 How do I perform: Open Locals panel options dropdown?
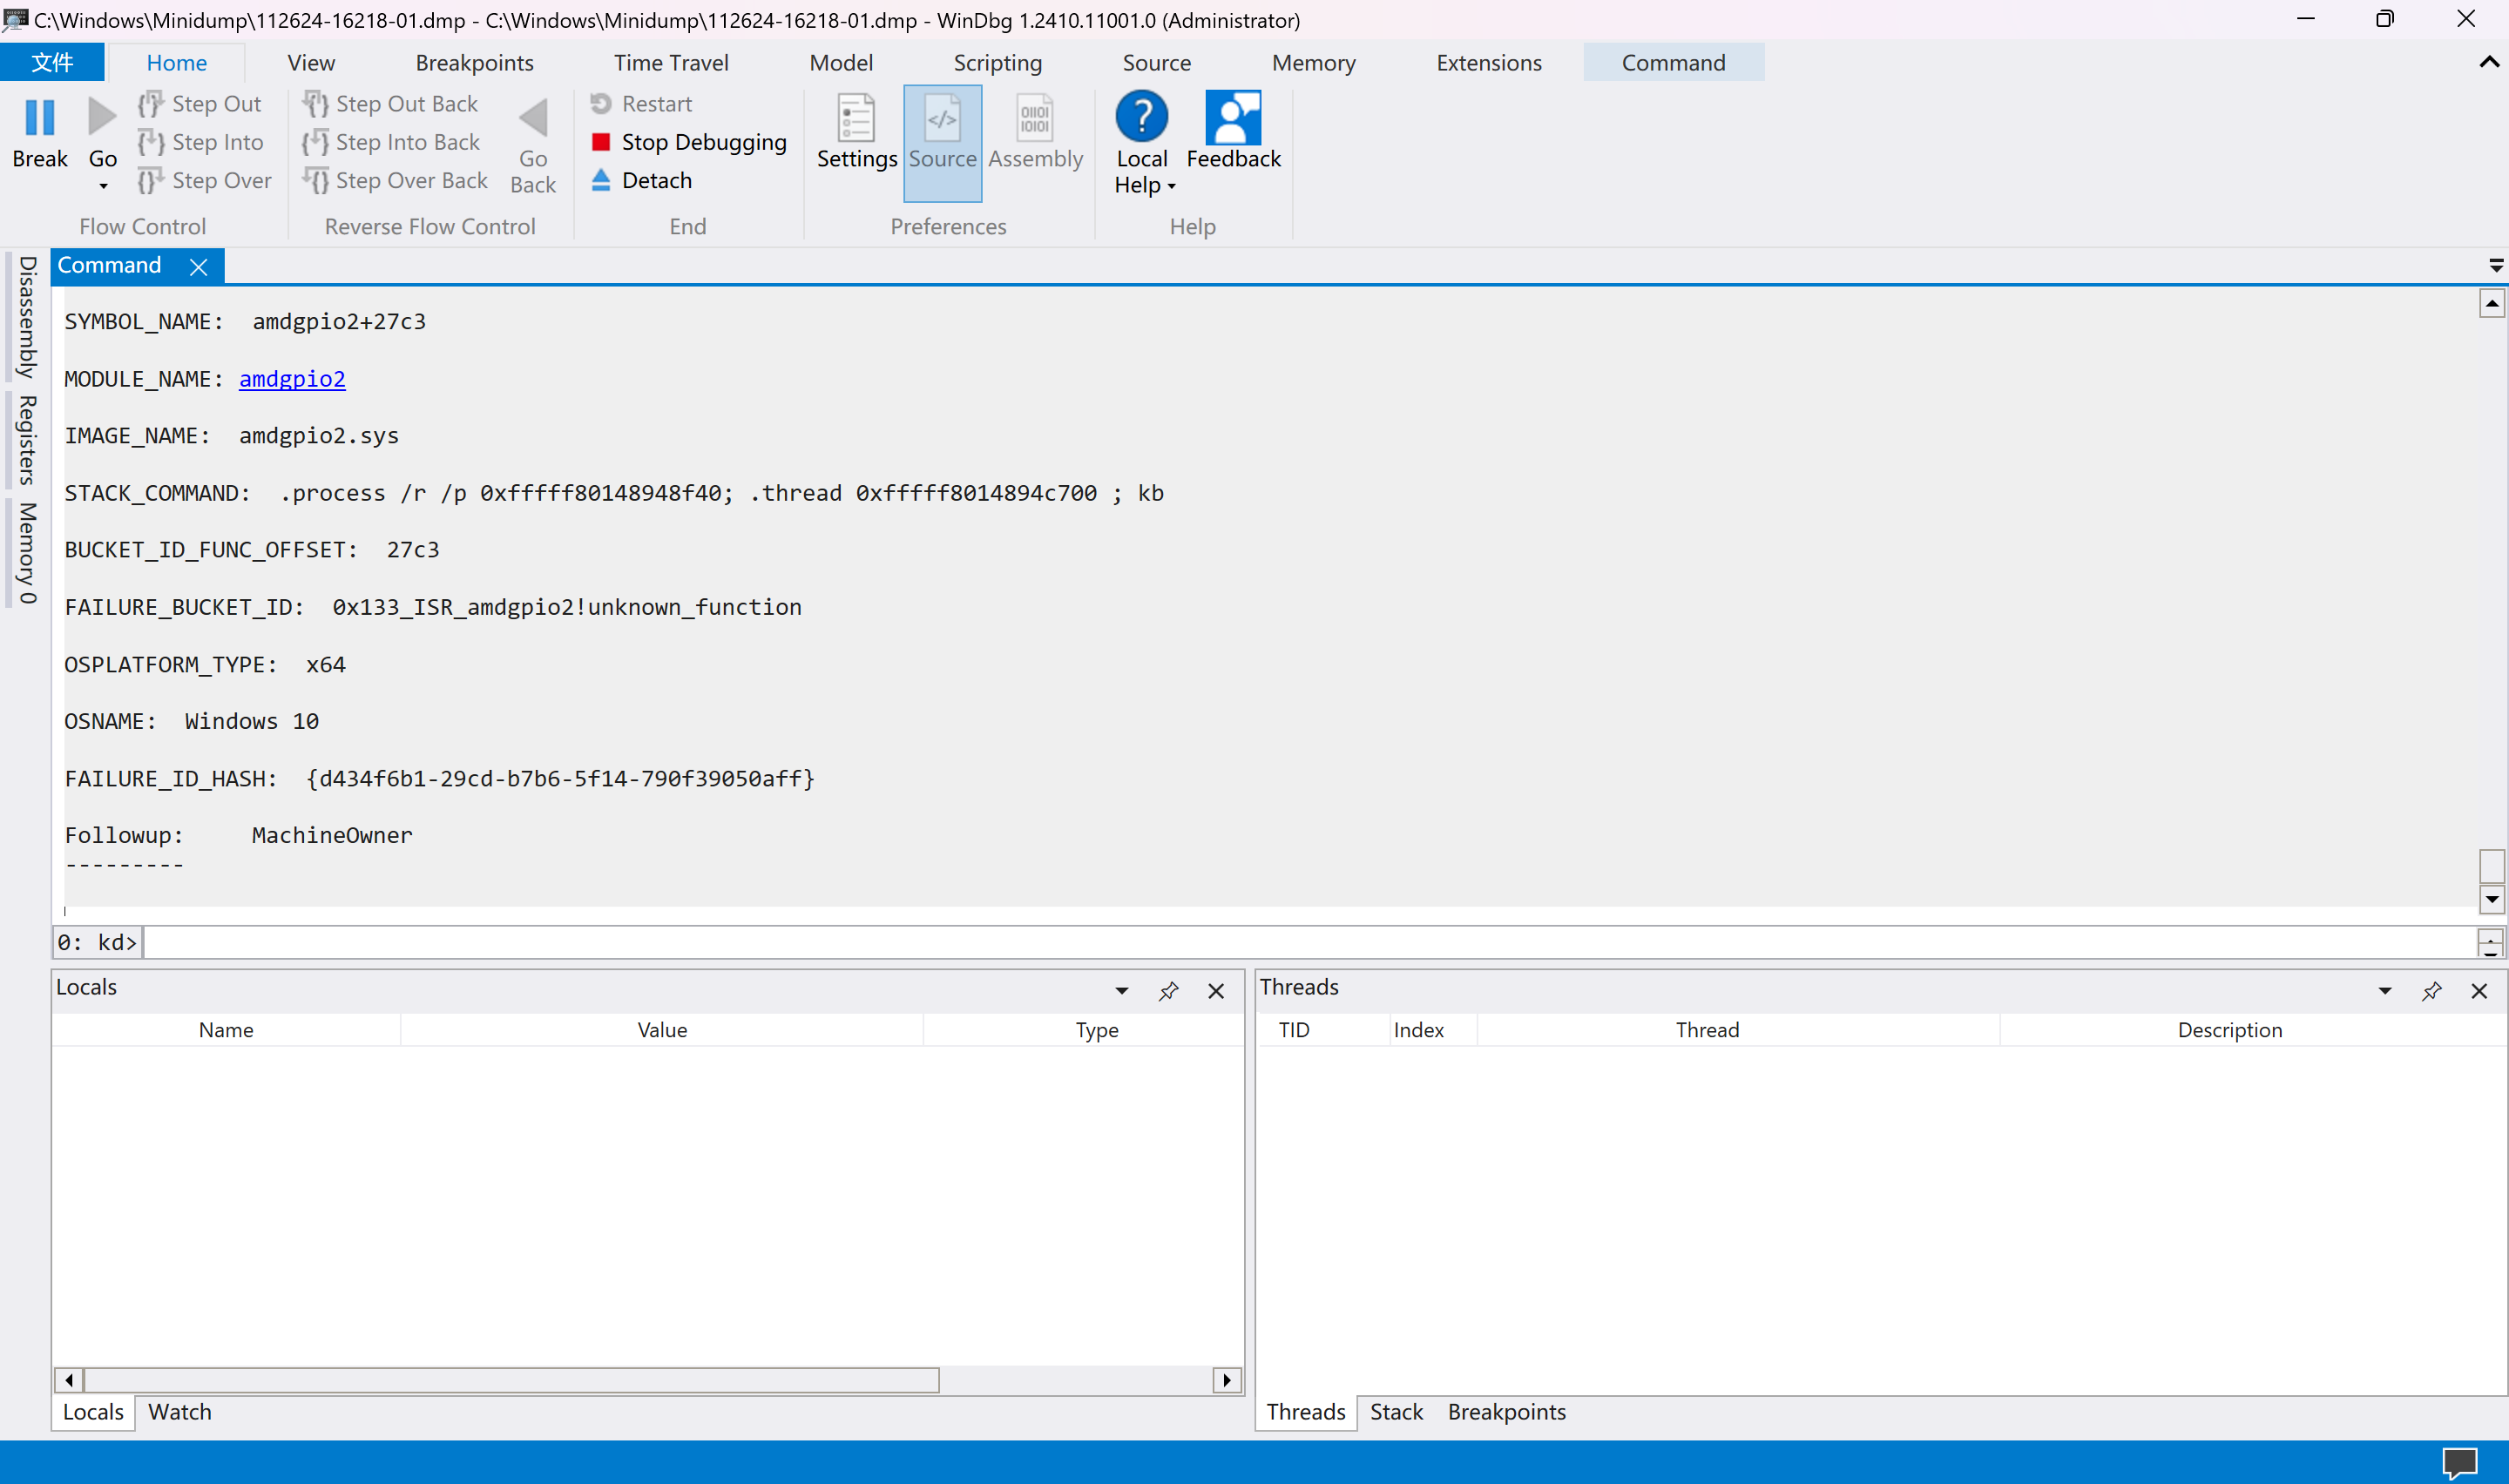pos(1121,991)
